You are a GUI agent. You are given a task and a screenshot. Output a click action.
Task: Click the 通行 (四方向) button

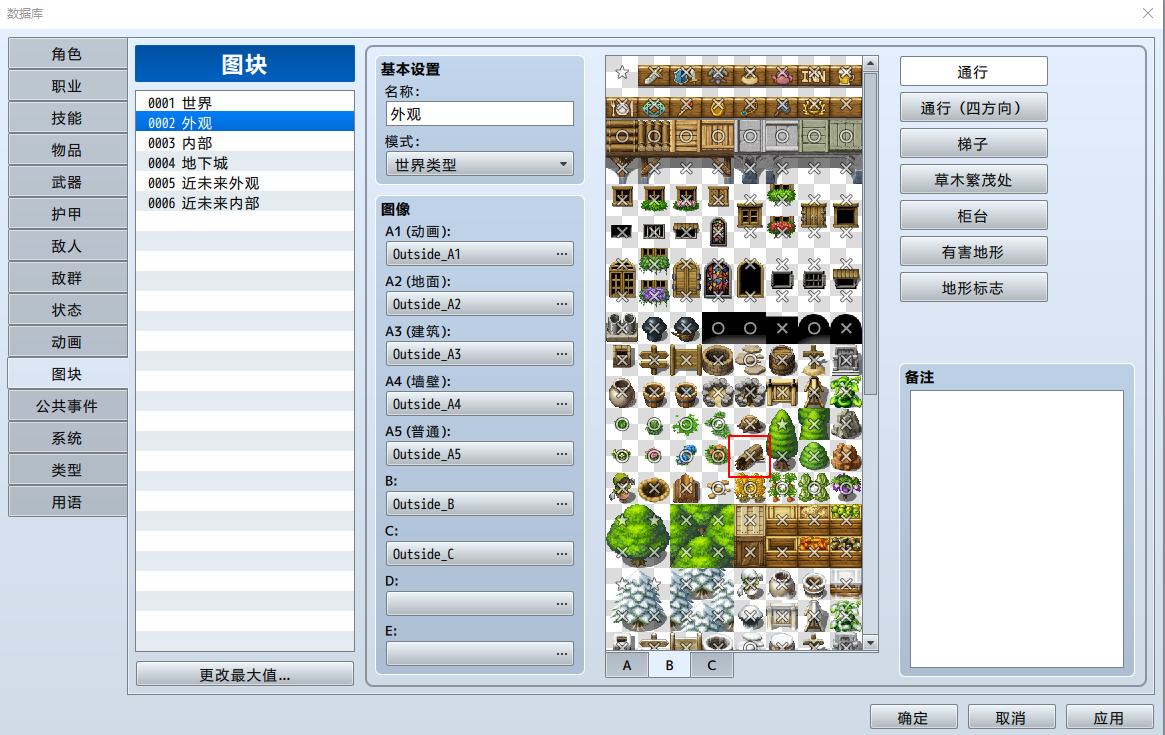(973, 108)
